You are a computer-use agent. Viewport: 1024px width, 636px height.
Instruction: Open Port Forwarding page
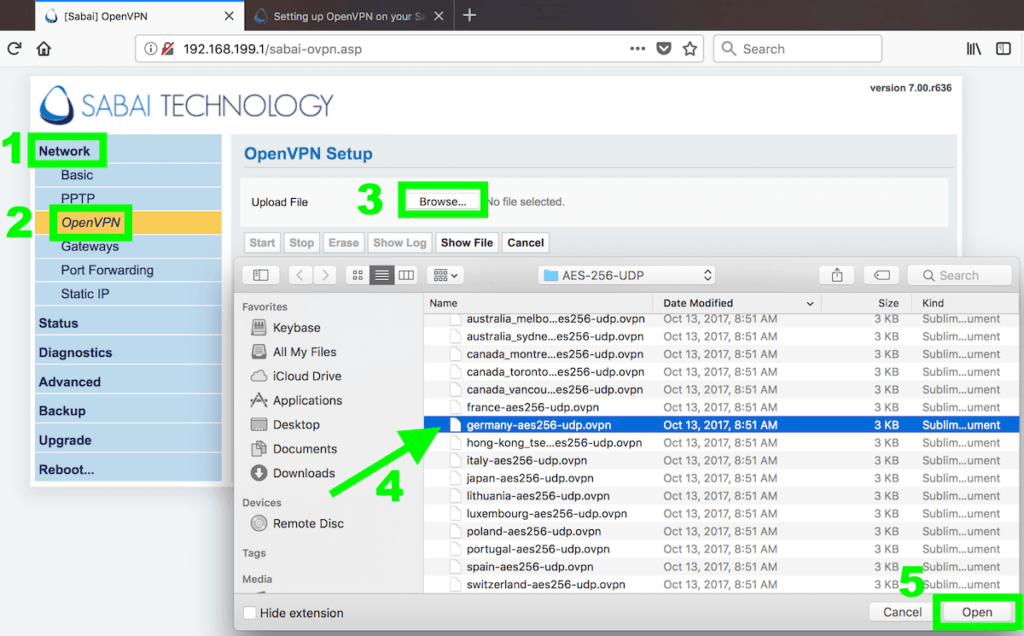(107, 270)
